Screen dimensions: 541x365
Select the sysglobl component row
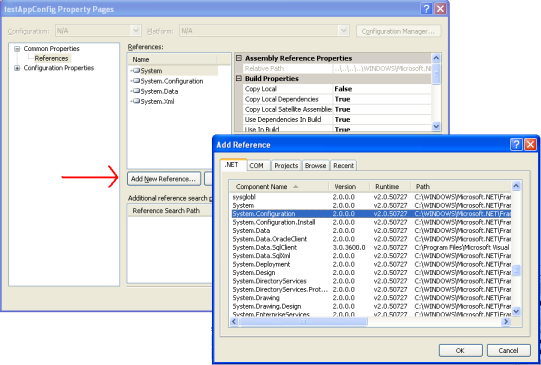(x=371, y=197)
